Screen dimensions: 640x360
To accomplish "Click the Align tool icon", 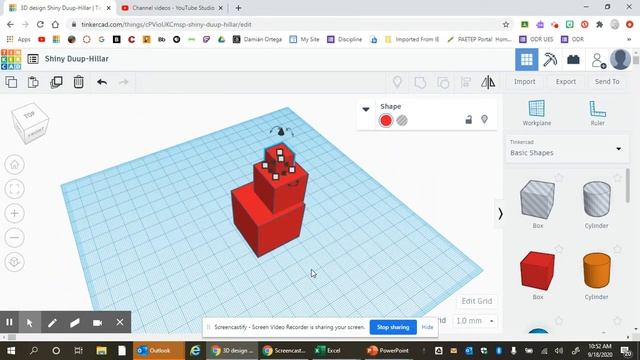I will pos(466,82).
